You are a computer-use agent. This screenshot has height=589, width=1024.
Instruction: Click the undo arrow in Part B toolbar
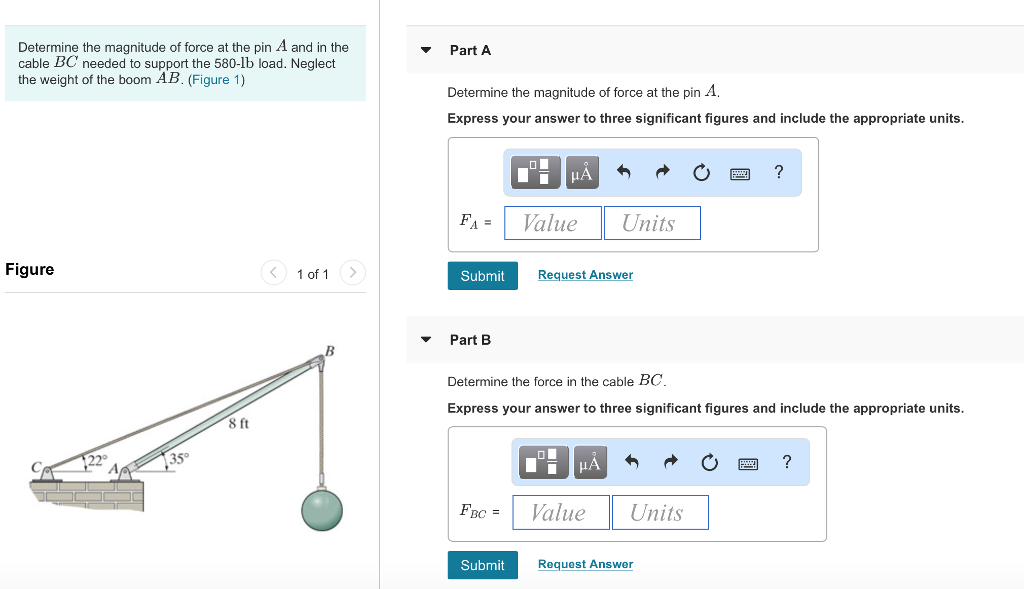tap(631, 462)
